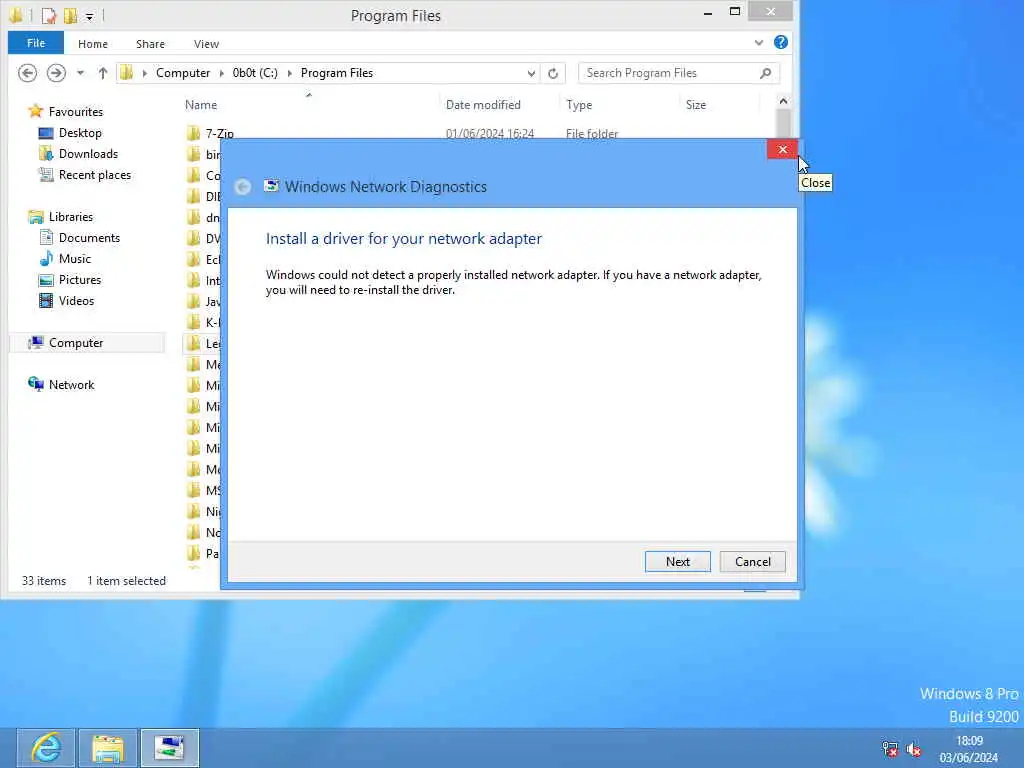Click the Network Diagnostics taskbar icon
Image resolution: width=1024 pixels, height=768 pixels.
point(170,748)
